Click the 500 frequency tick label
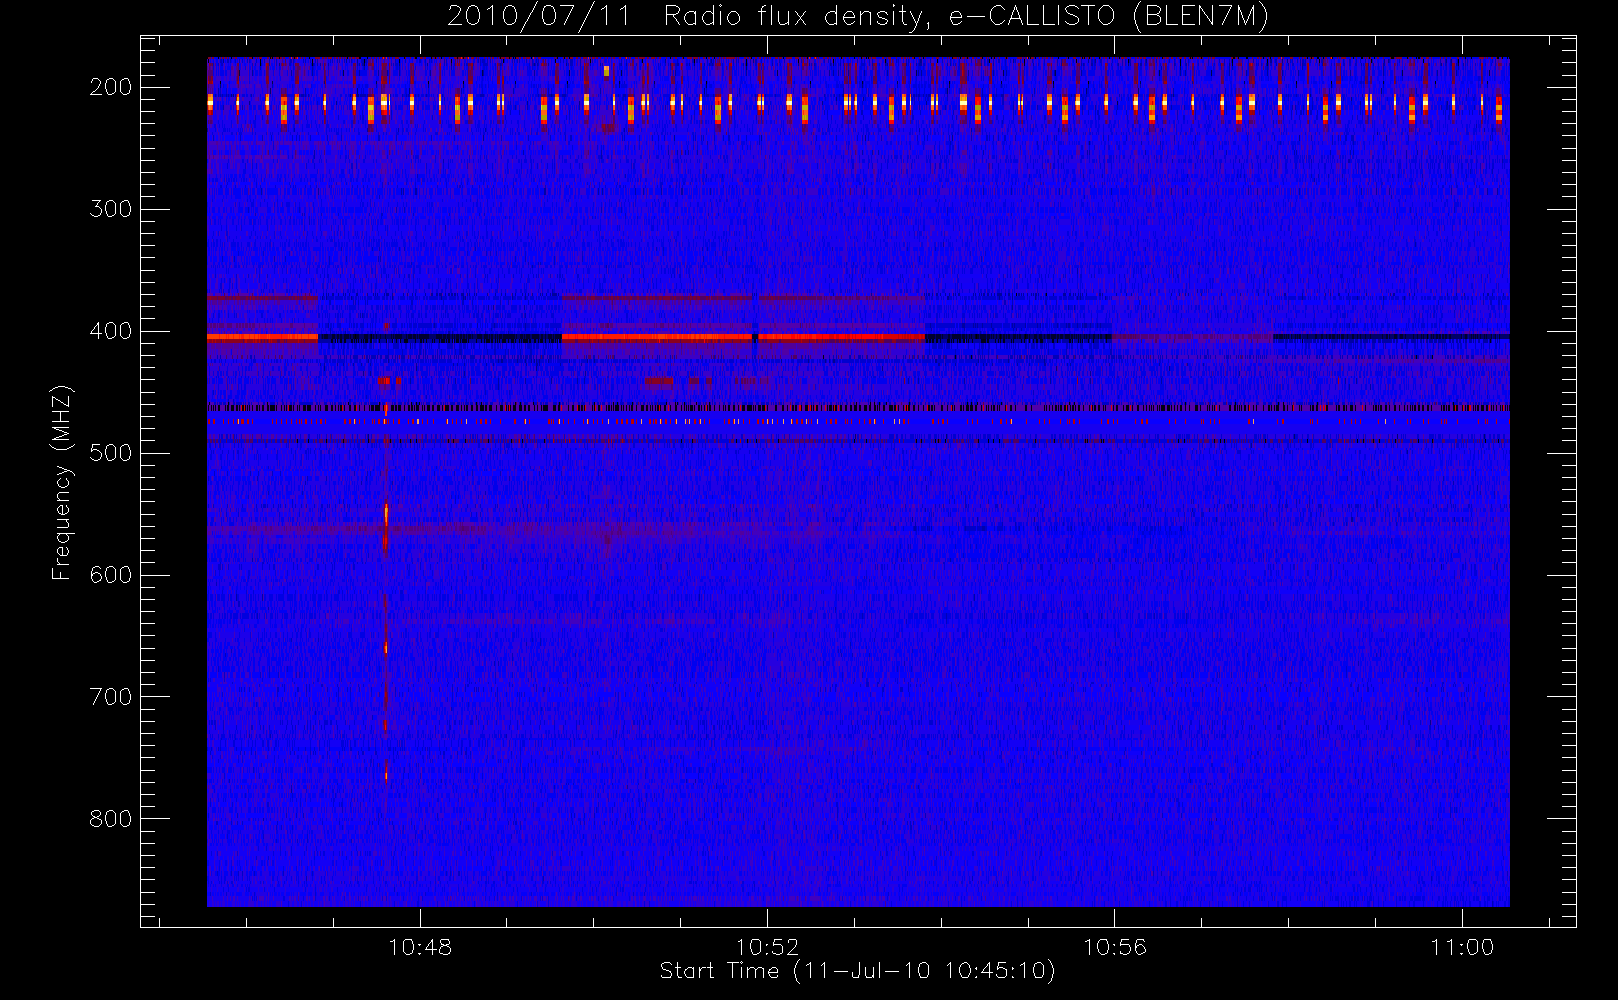Screen dimensions: 1618x1000 (111, 453)
